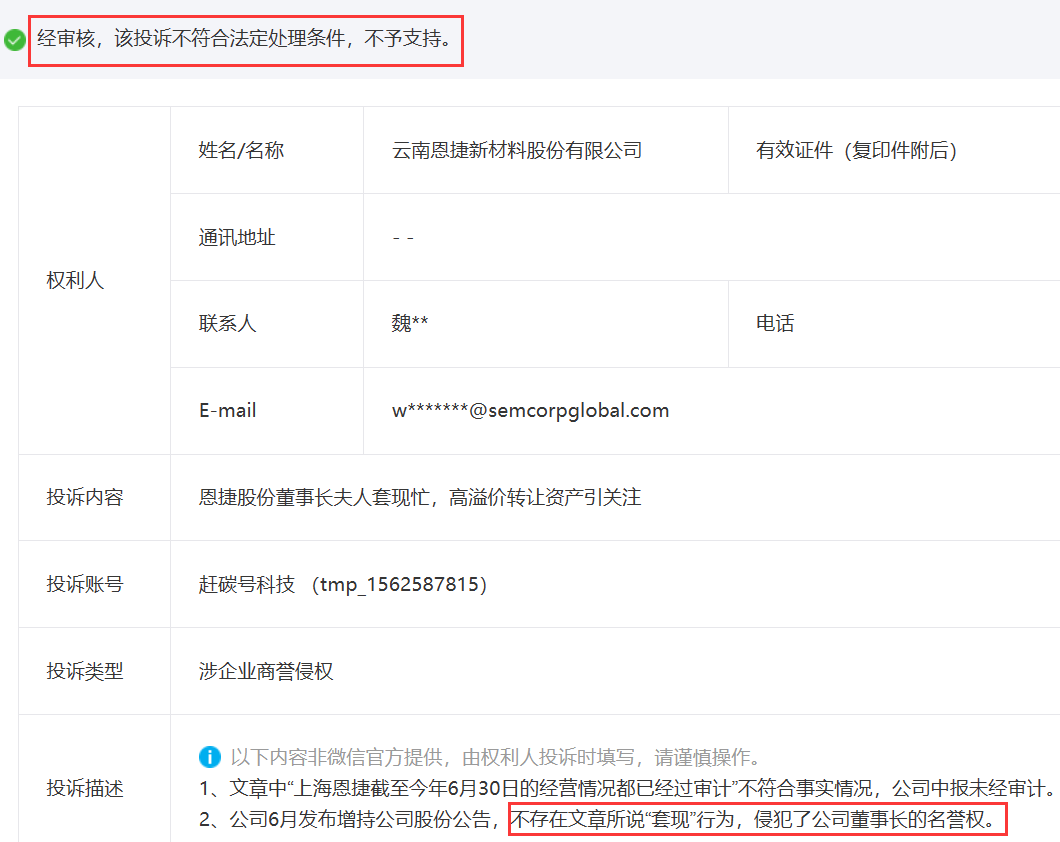The height and width of the screenshot is (842, 1060).
Task: Click the notice 以下内容非微信官方提供
Action: point(336,757)
